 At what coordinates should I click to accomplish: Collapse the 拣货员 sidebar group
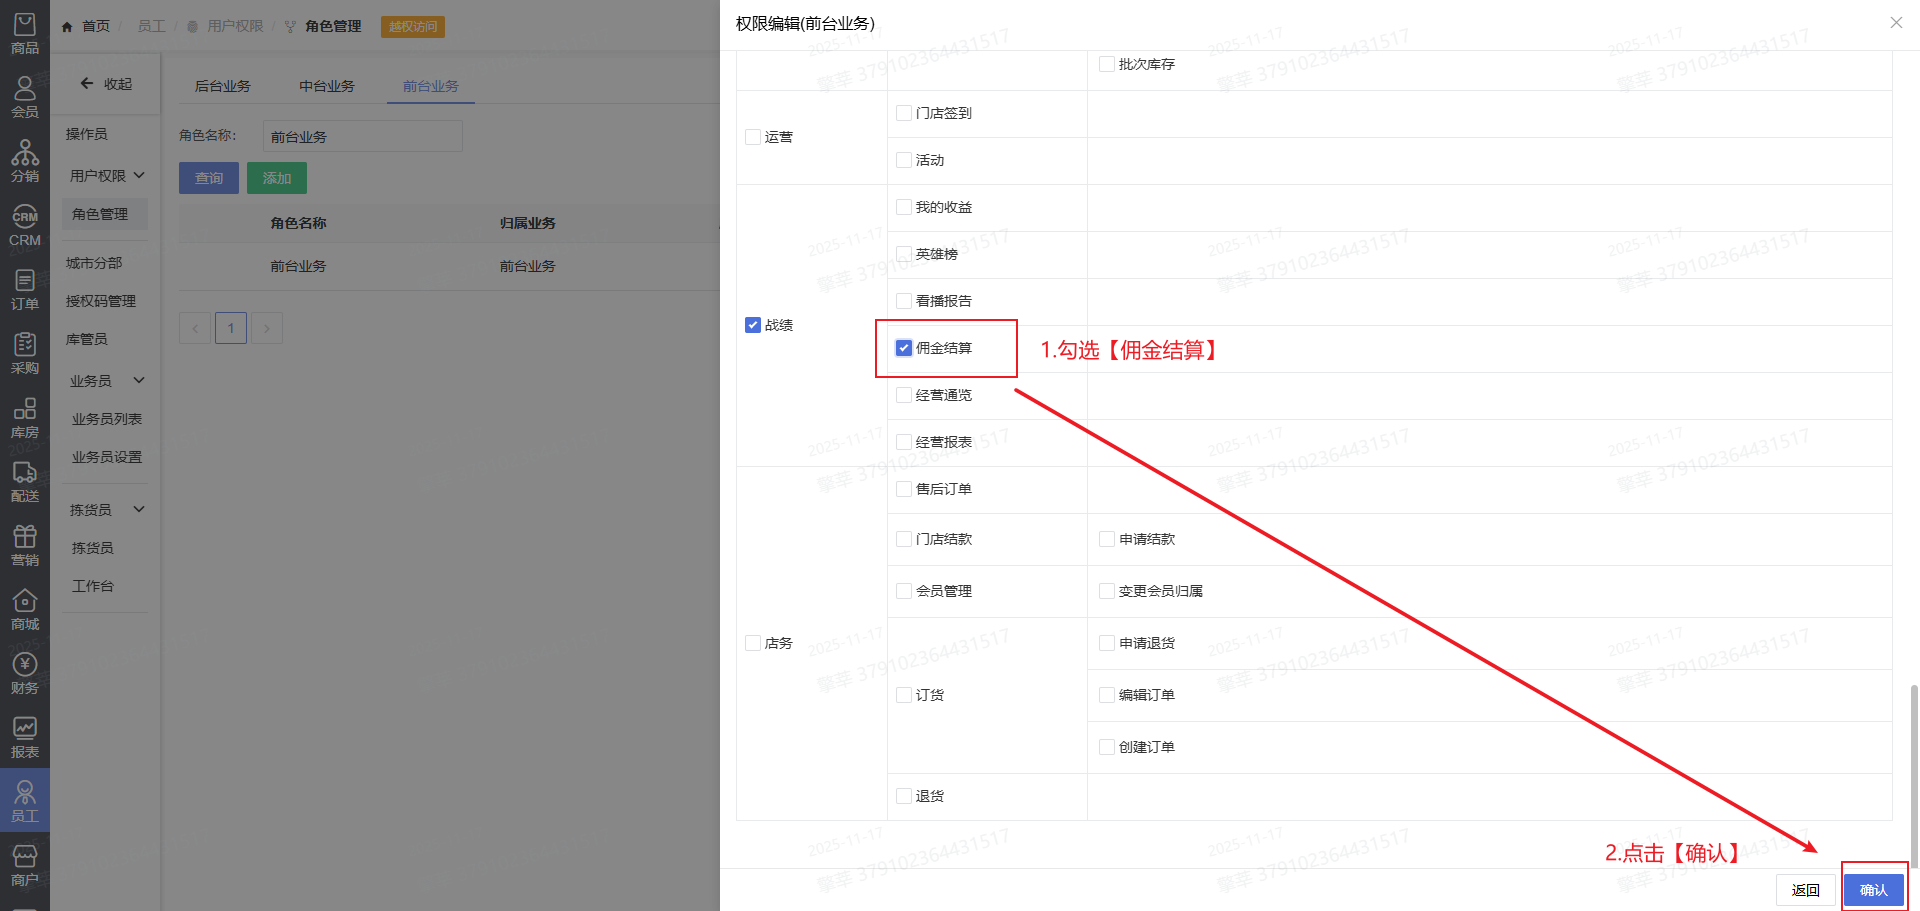[x=107, y=510]
